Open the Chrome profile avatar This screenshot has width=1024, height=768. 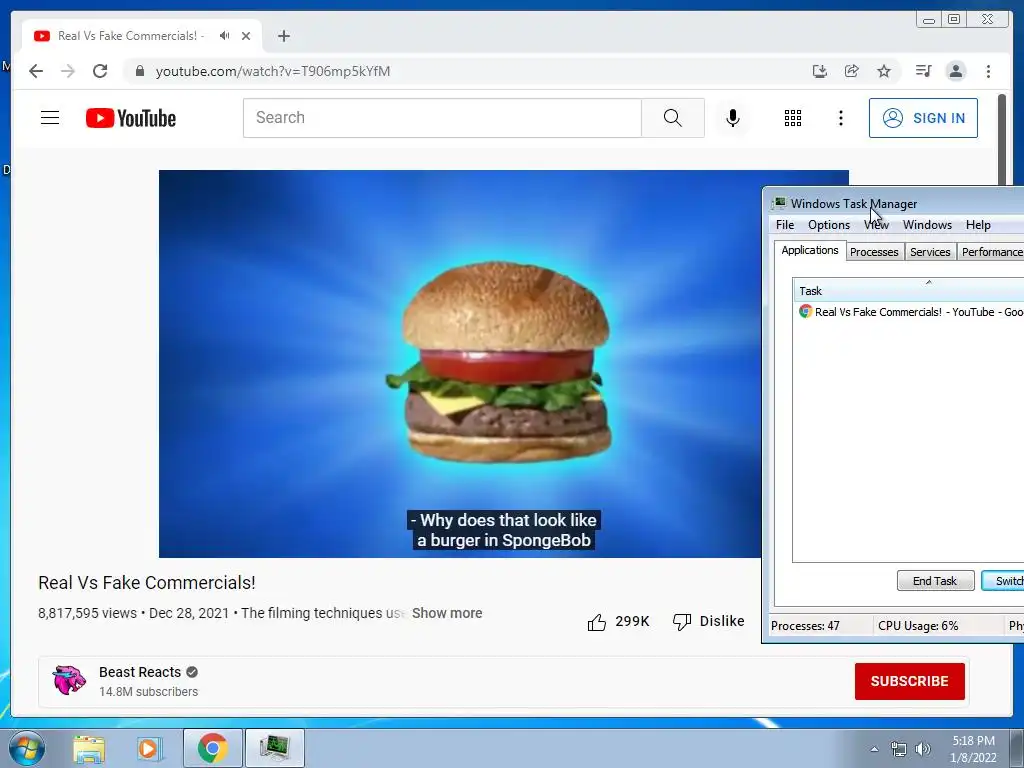(955, 71)
